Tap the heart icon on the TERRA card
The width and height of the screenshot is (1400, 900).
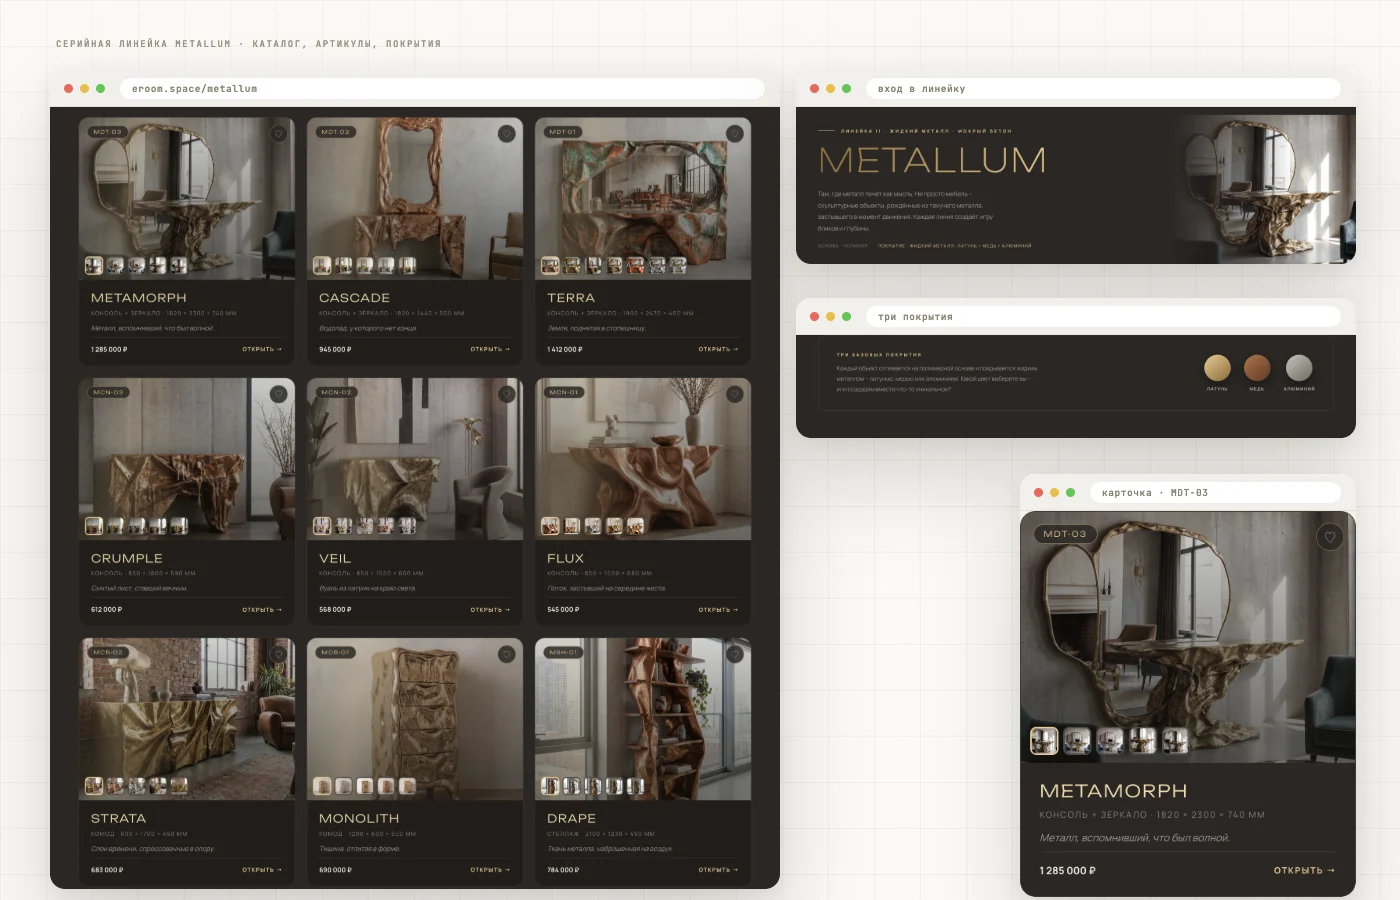(x=735, y=134)
